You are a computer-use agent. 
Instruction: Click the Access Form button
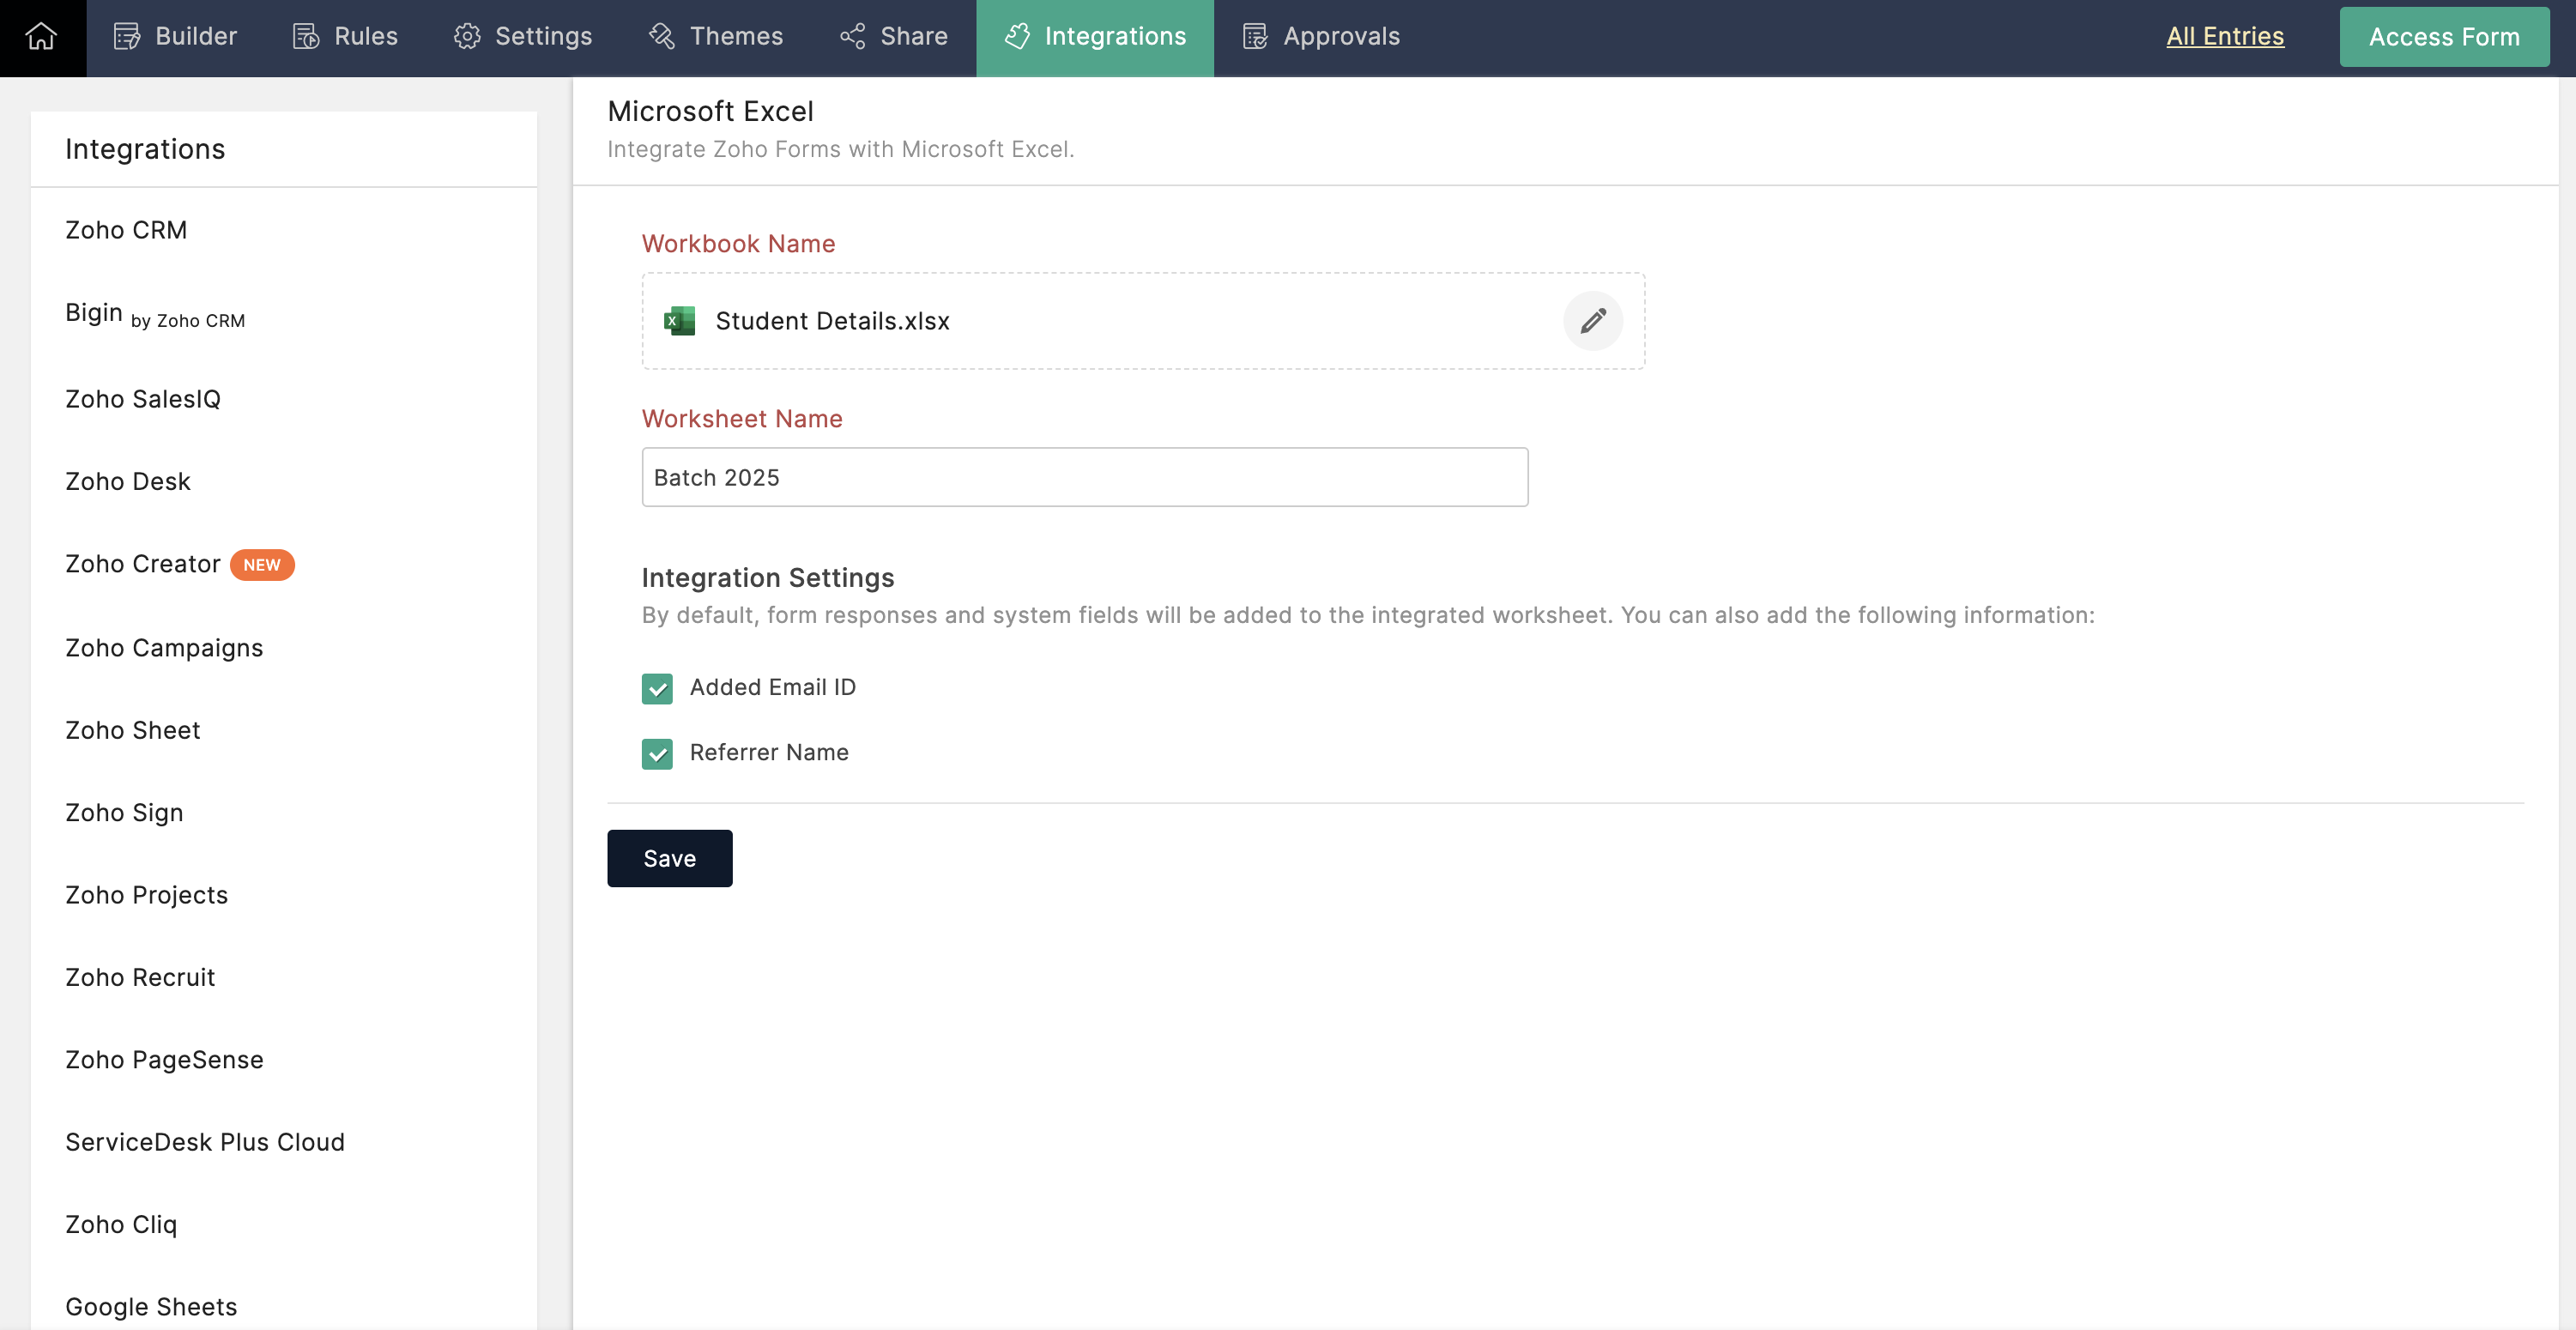2444,37
